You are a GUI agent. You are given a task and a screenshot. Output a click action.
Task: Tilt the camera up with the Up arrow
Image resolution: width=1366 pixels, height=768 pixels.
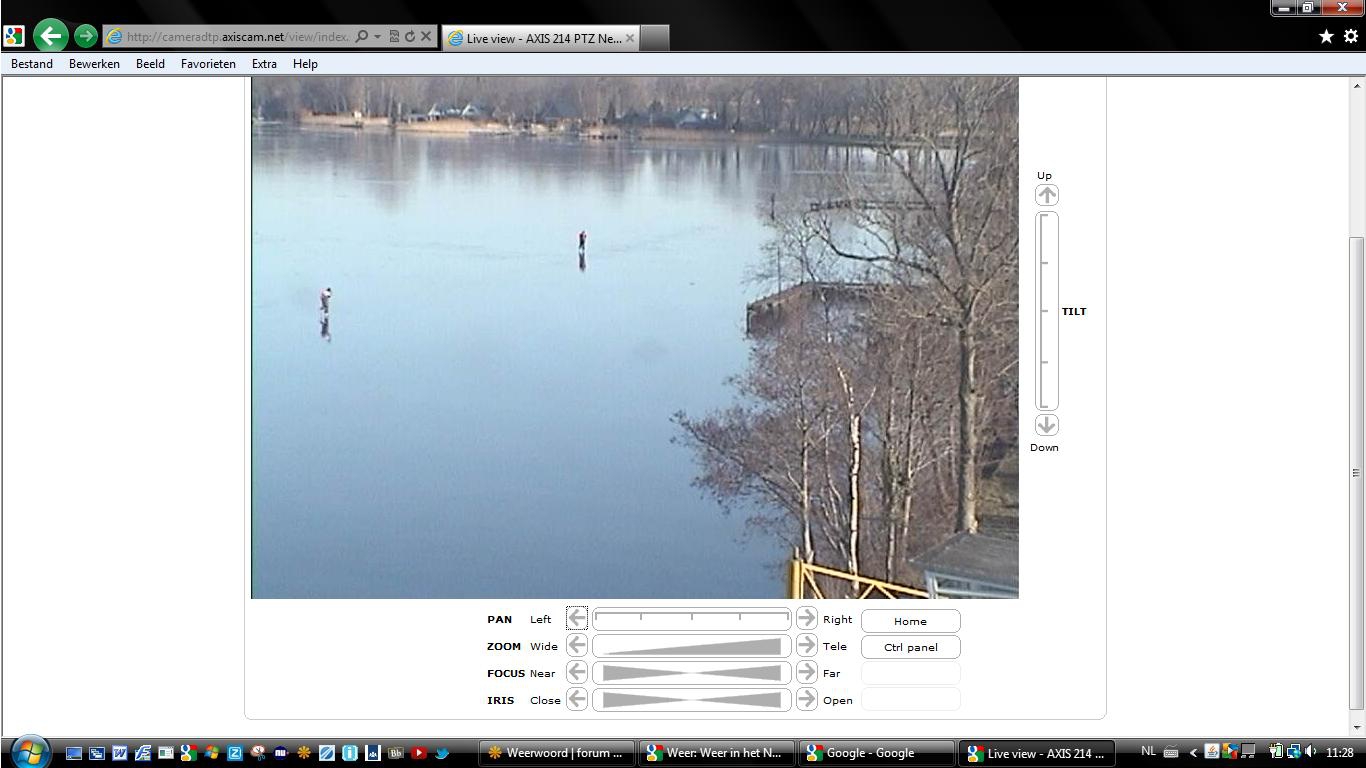[1046, 195]
